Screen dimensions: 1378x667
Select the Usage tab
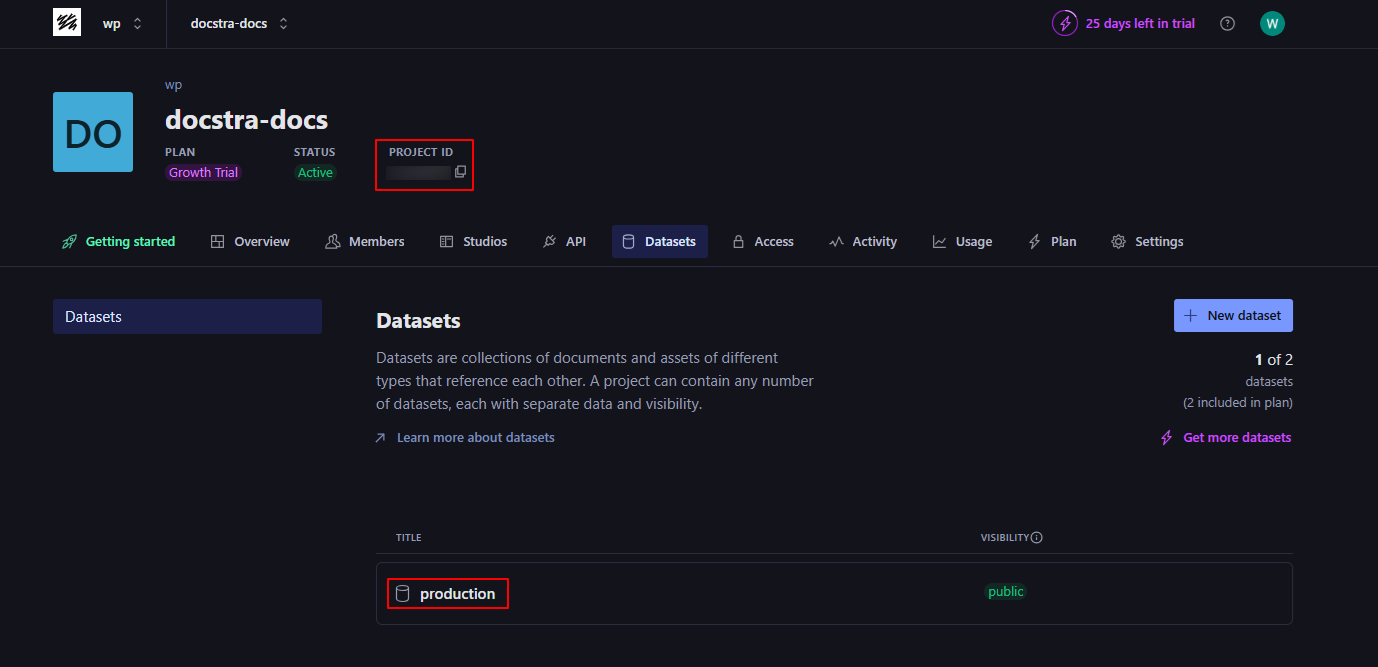pyautogui.click(x=962, y=242)
